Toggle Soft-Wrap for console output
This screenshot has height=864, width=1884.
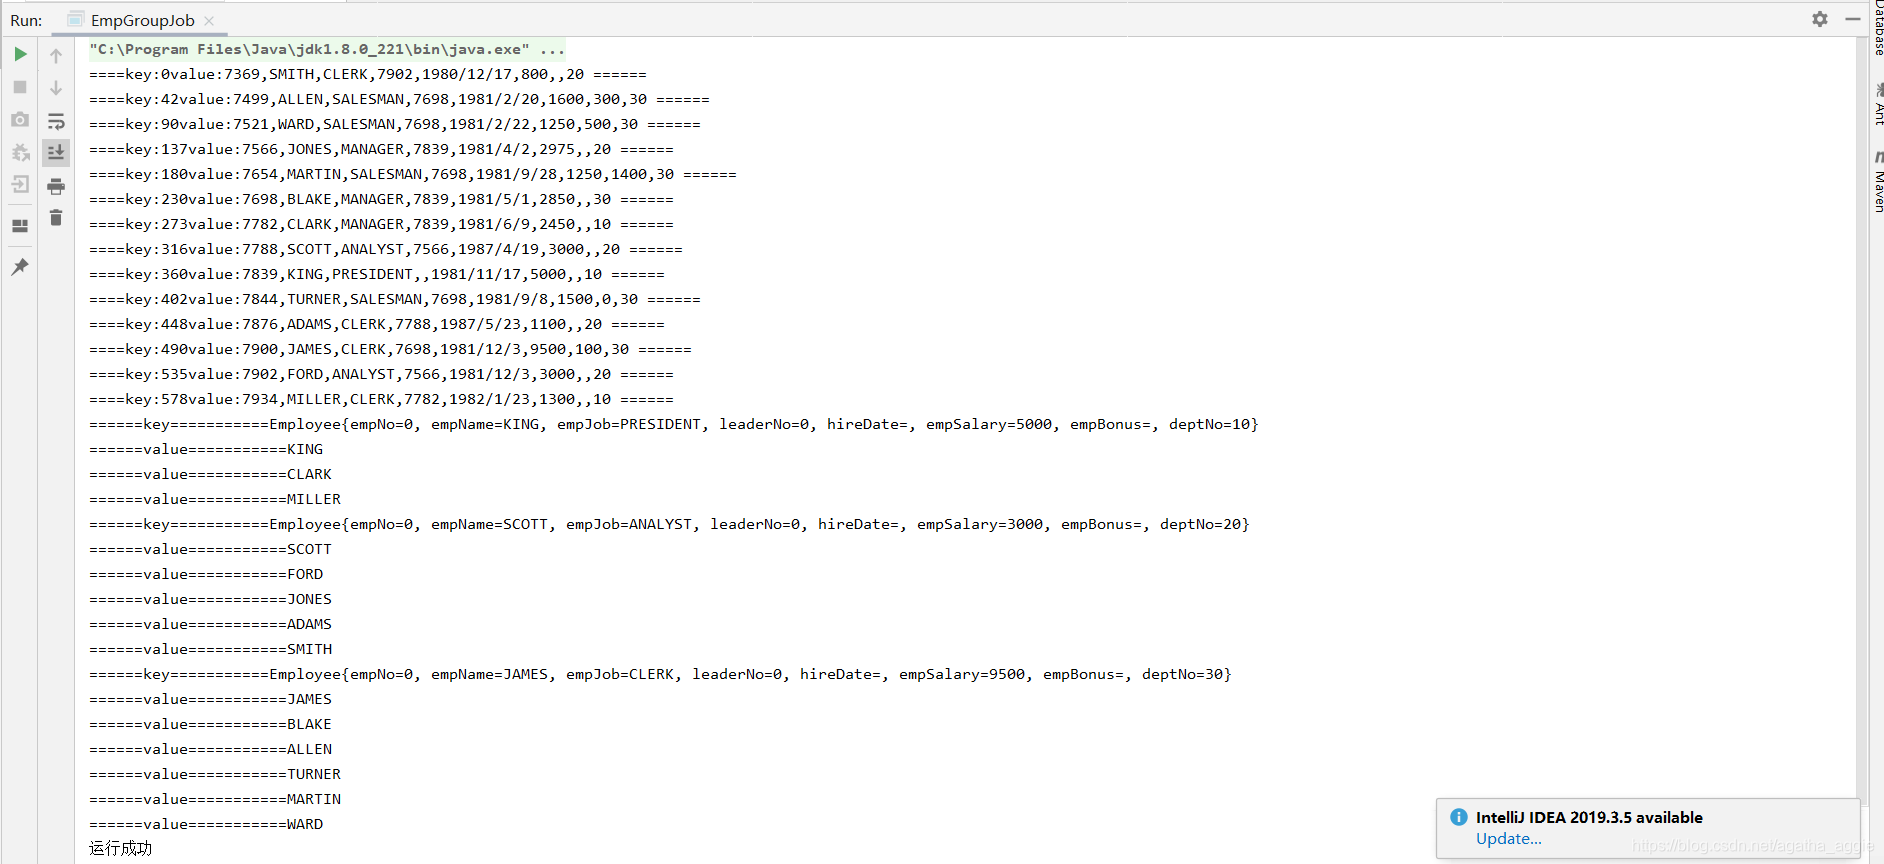56,121
